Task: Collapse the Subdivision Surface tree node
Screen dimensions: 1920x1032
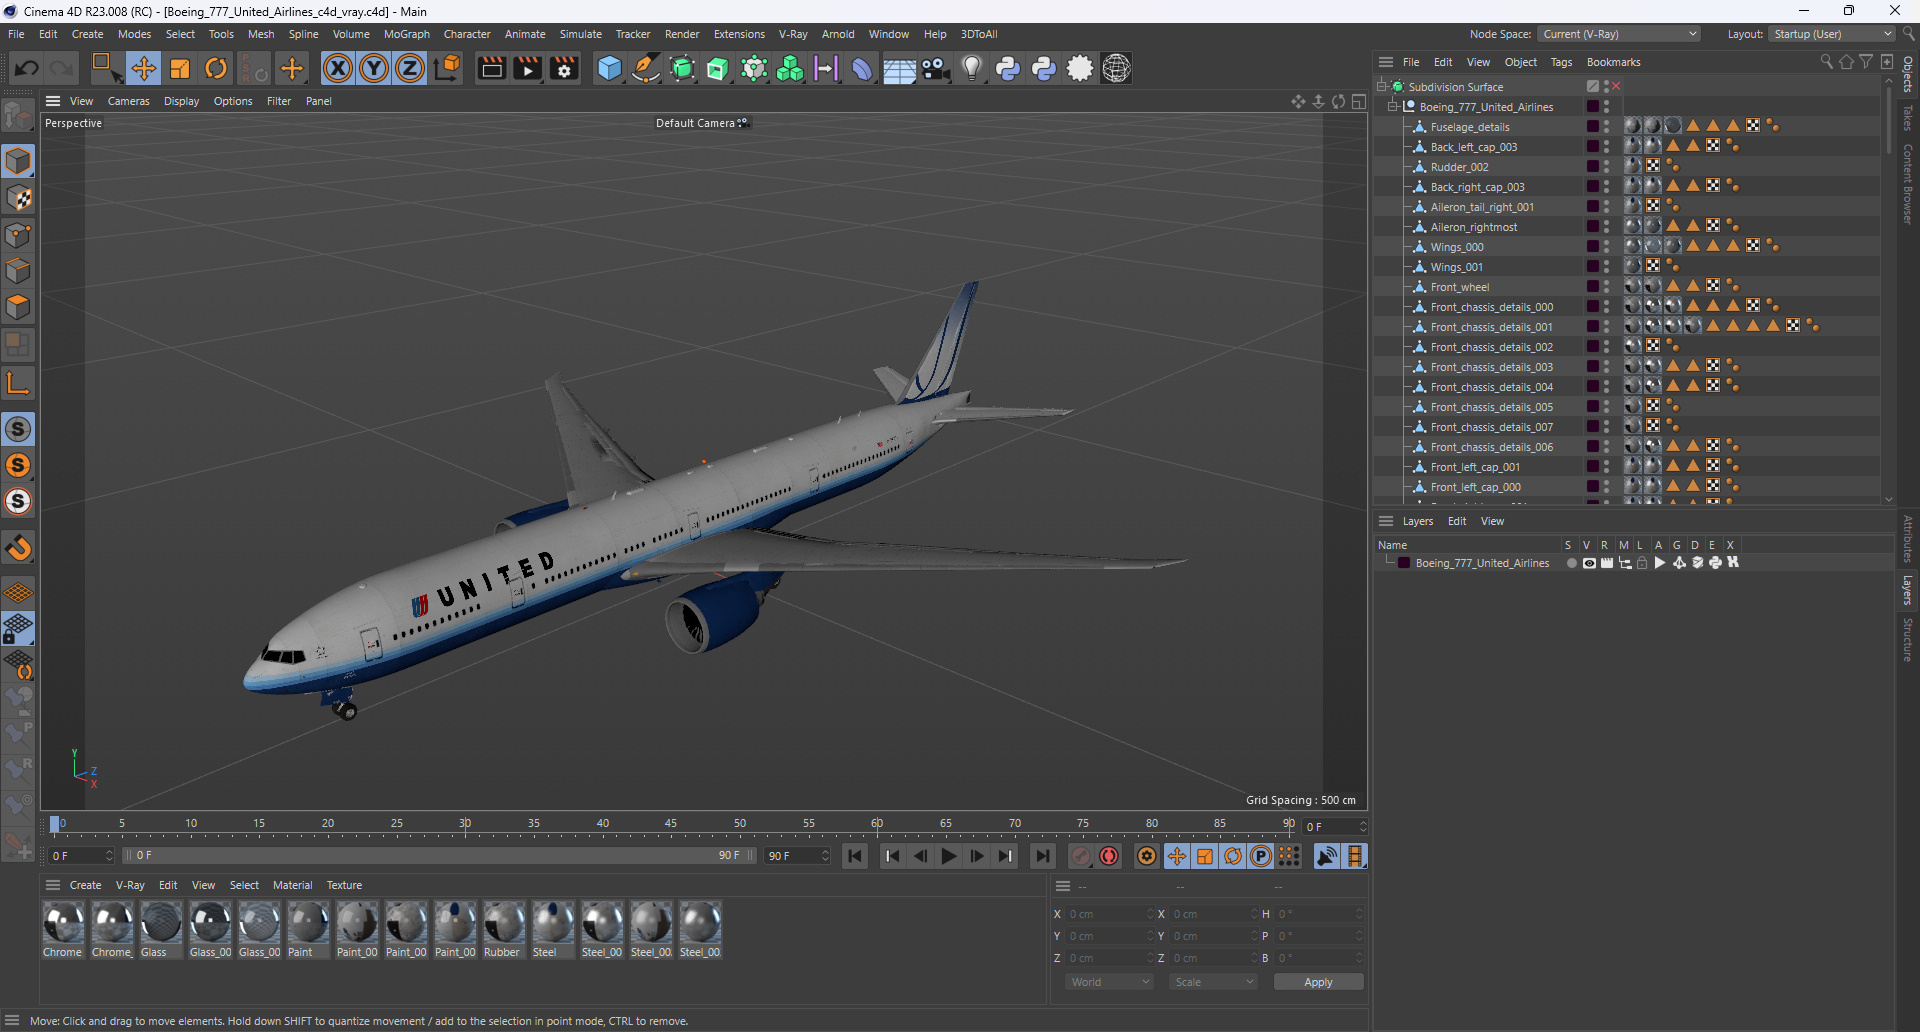Action: [x=1382, y=86]
